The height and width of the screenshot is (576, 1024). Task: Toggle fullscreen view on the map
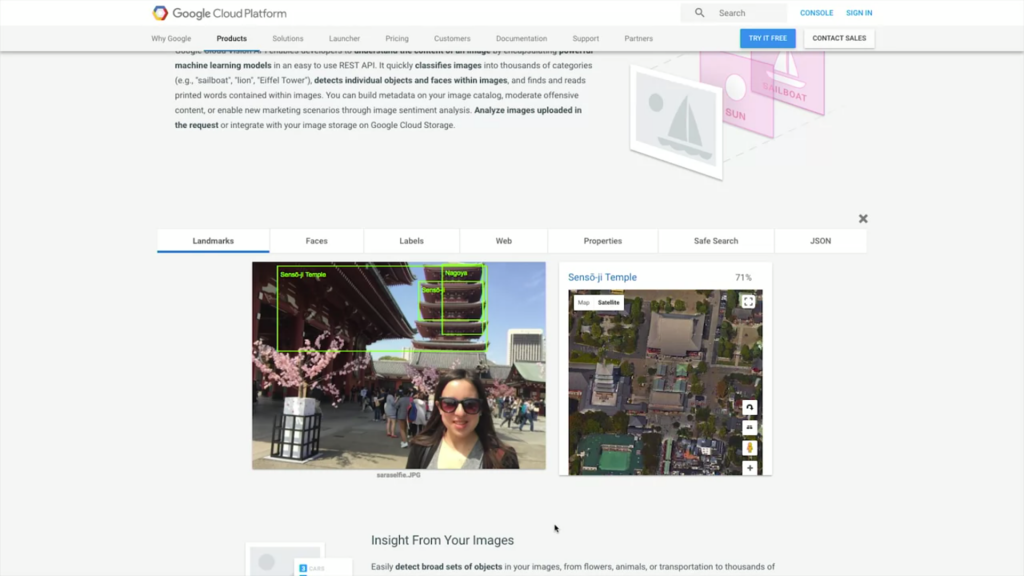pyautogui.click(x=748, y=301)
